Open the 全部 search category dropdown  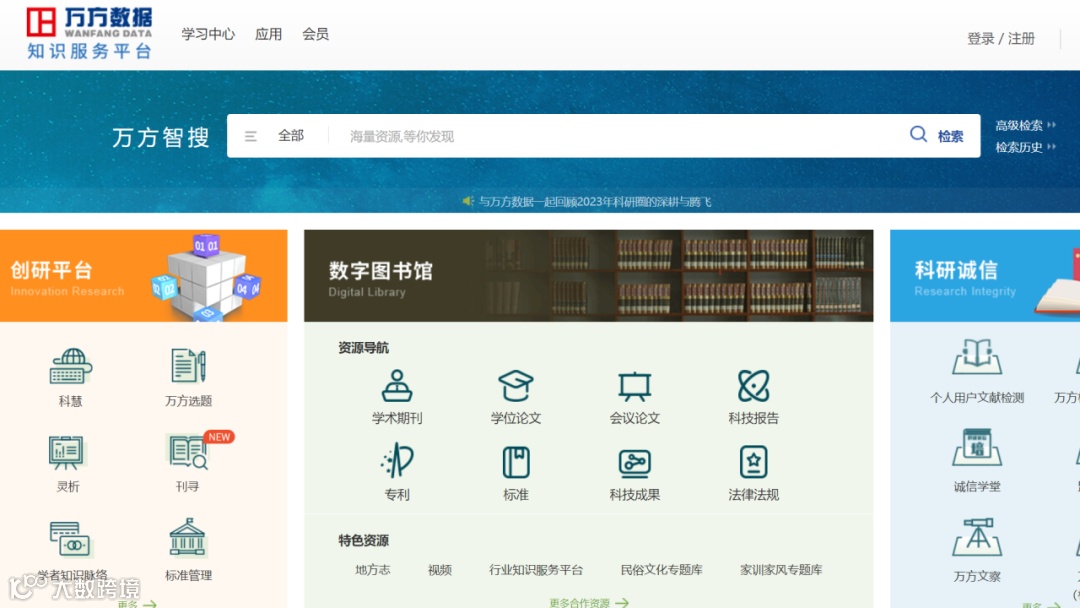(x=291, y=136)
